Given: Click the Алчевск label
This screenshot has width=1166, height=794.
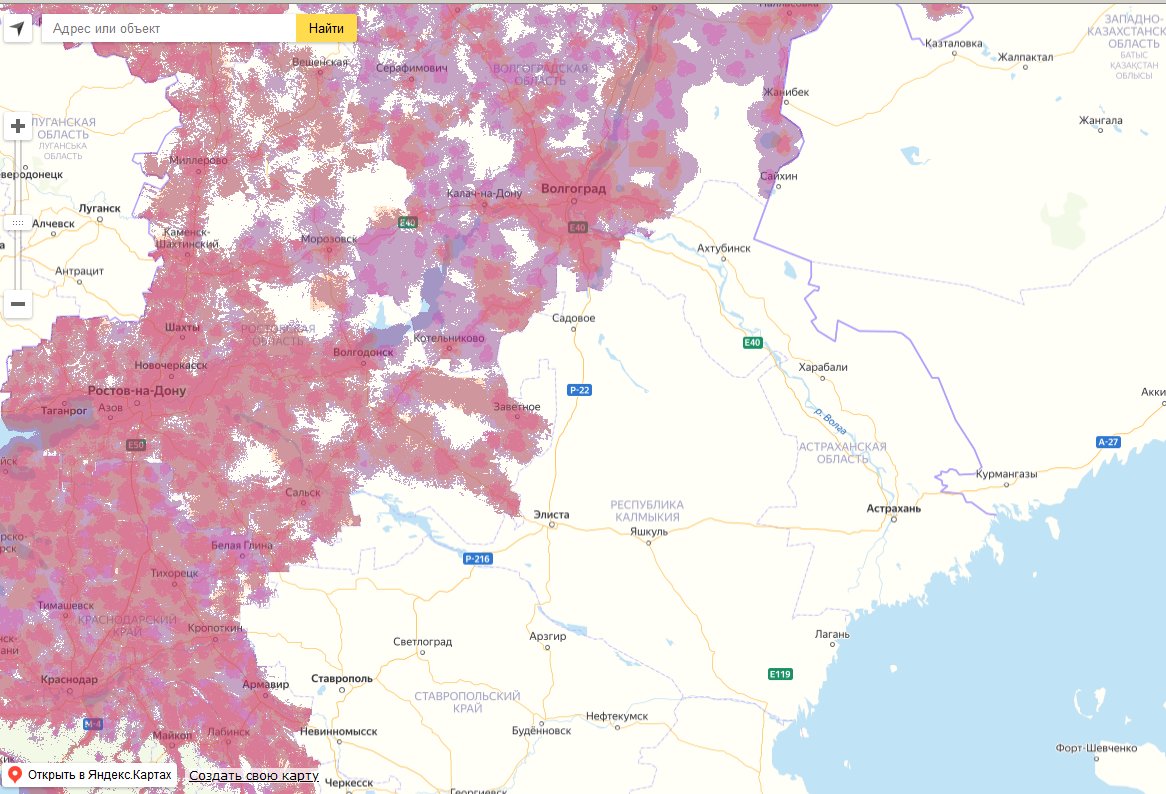Looking at the screenshot, I should [x=53, y=223].
